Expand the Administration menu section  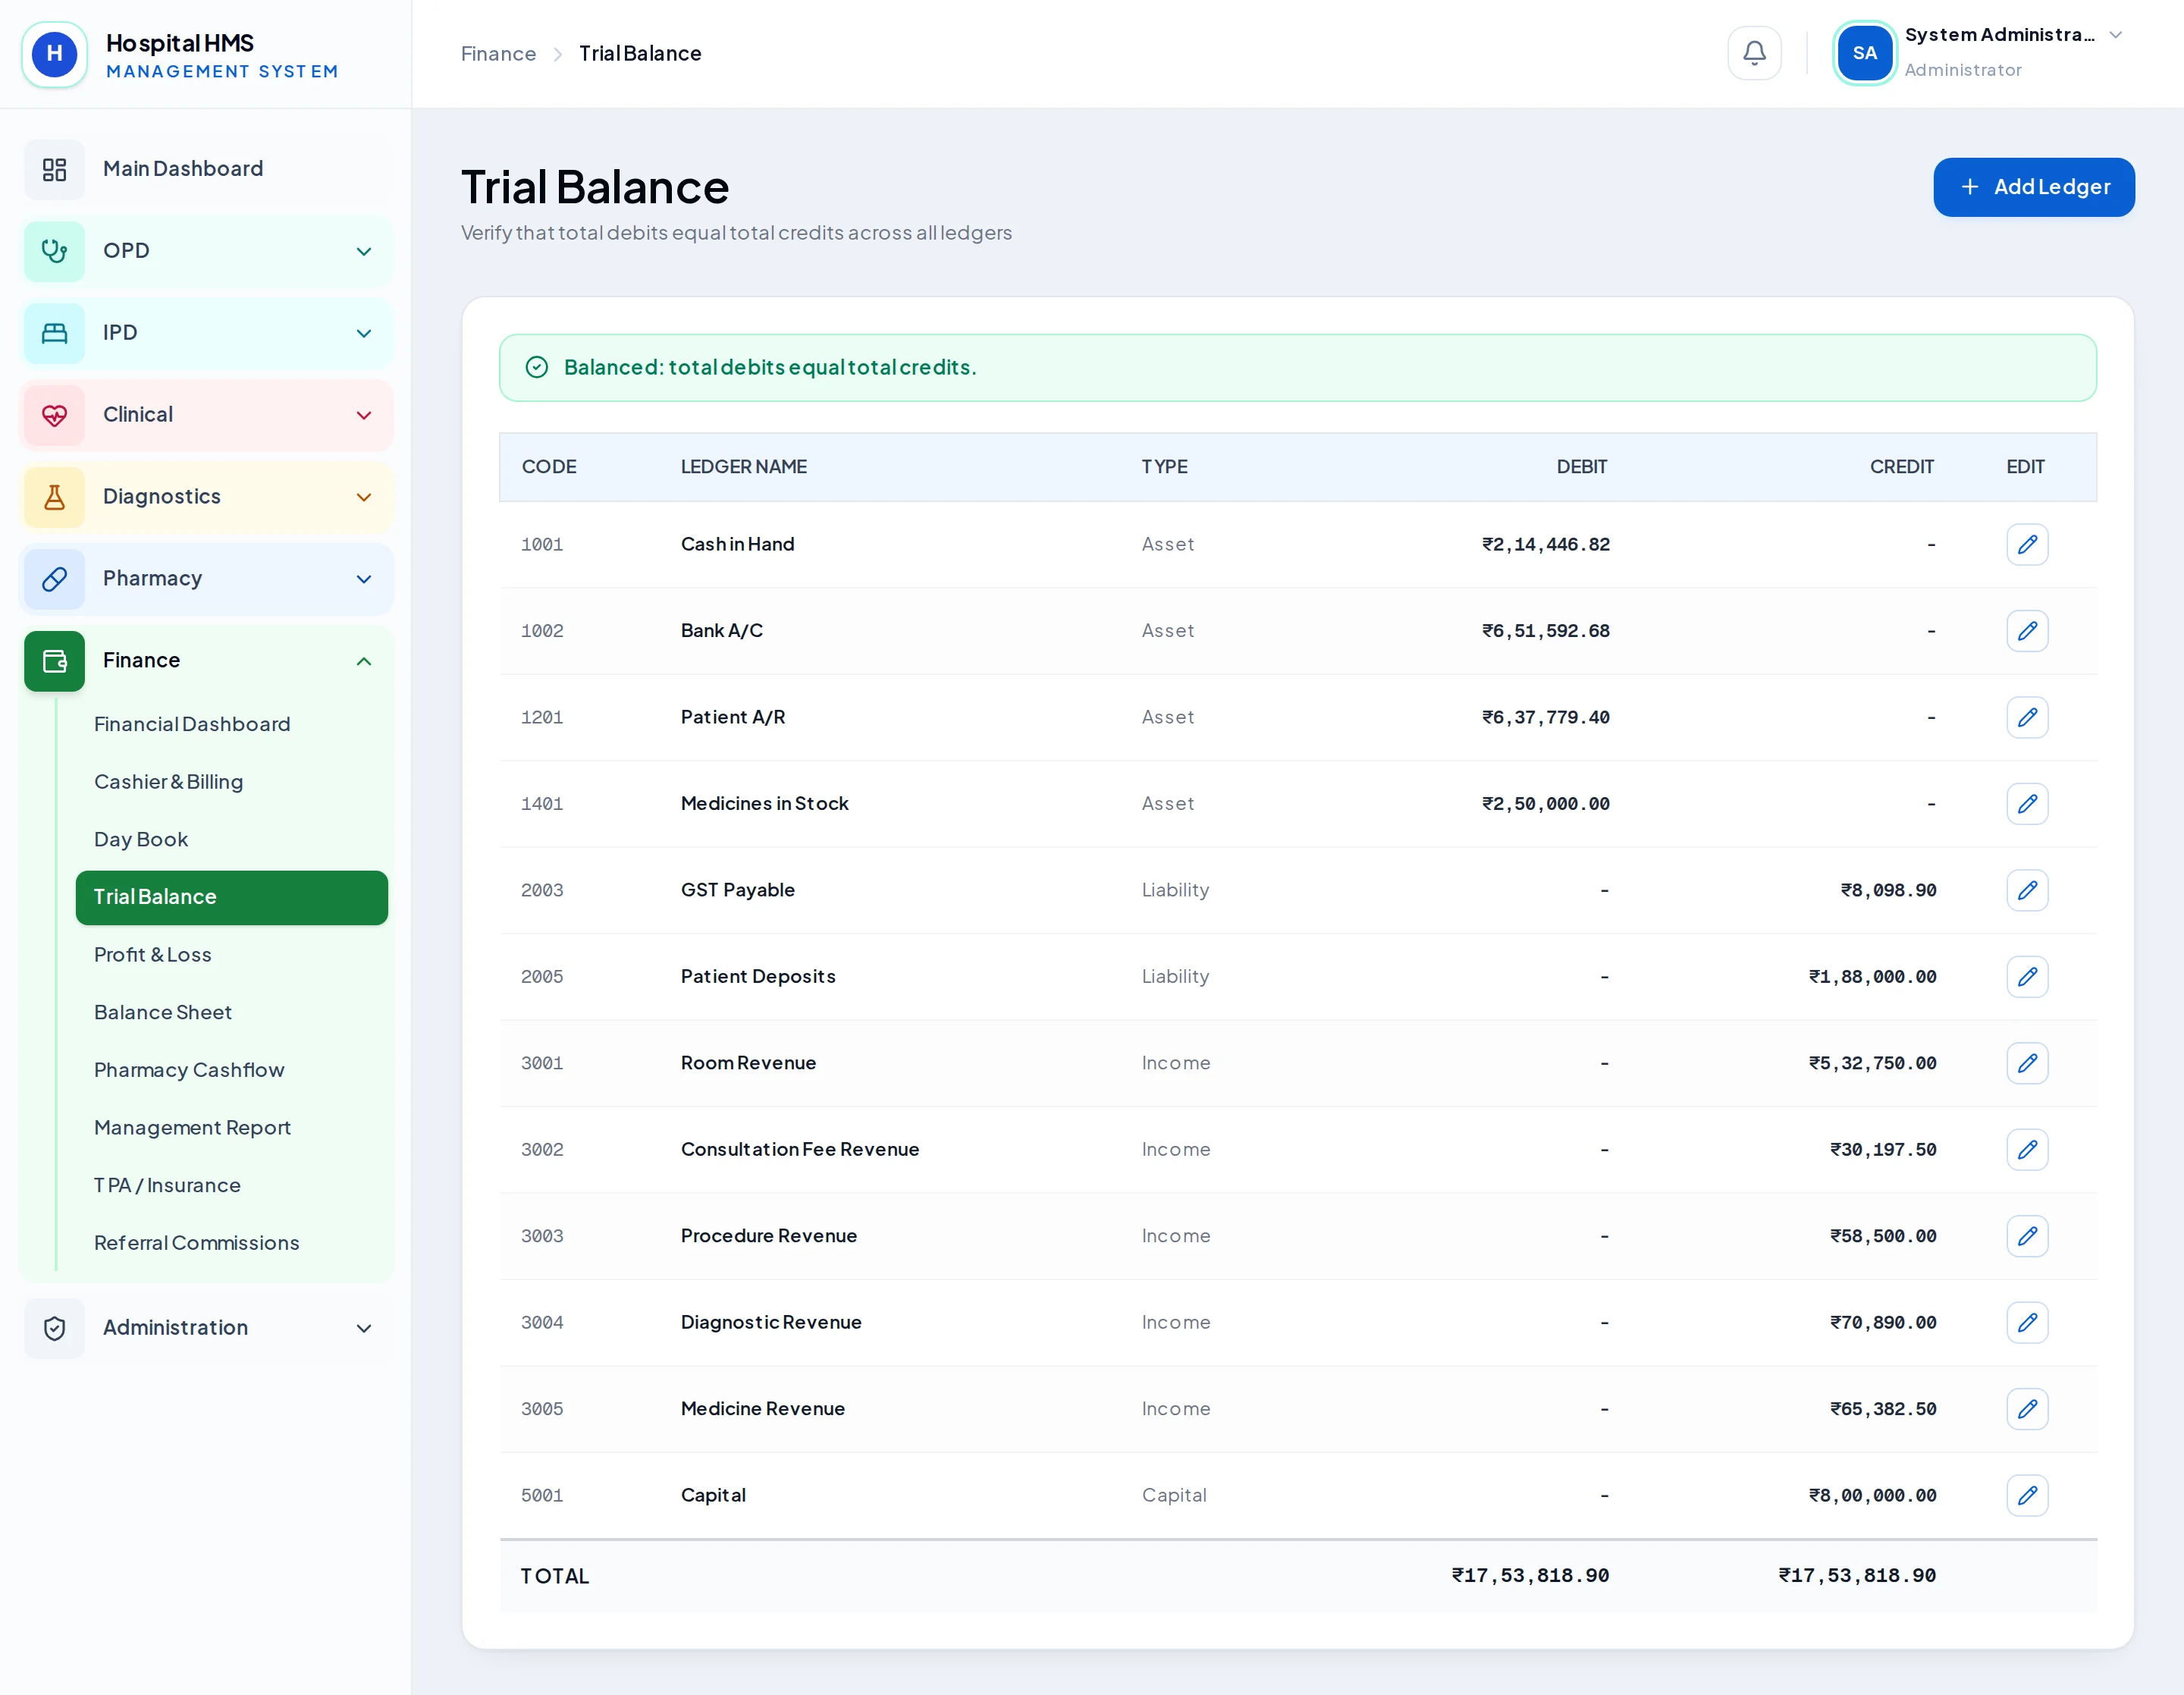coord(207,1328)
